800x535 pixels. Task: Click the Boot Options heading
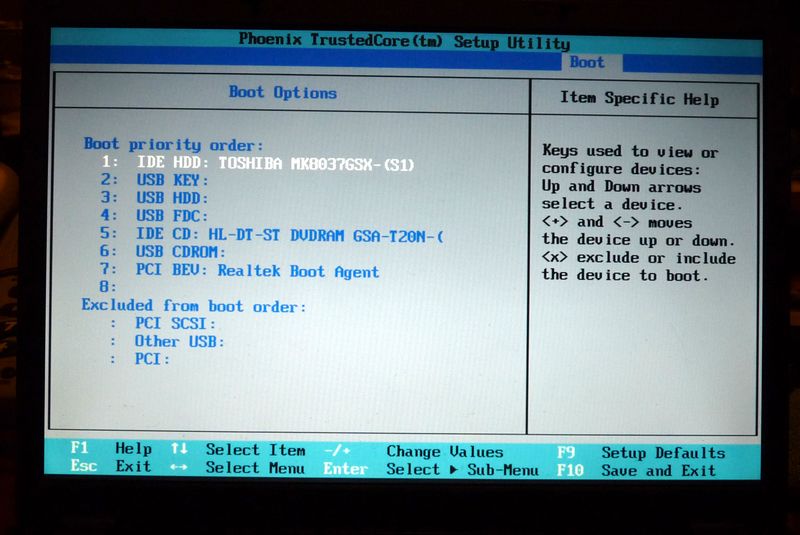tap(283, 92)
